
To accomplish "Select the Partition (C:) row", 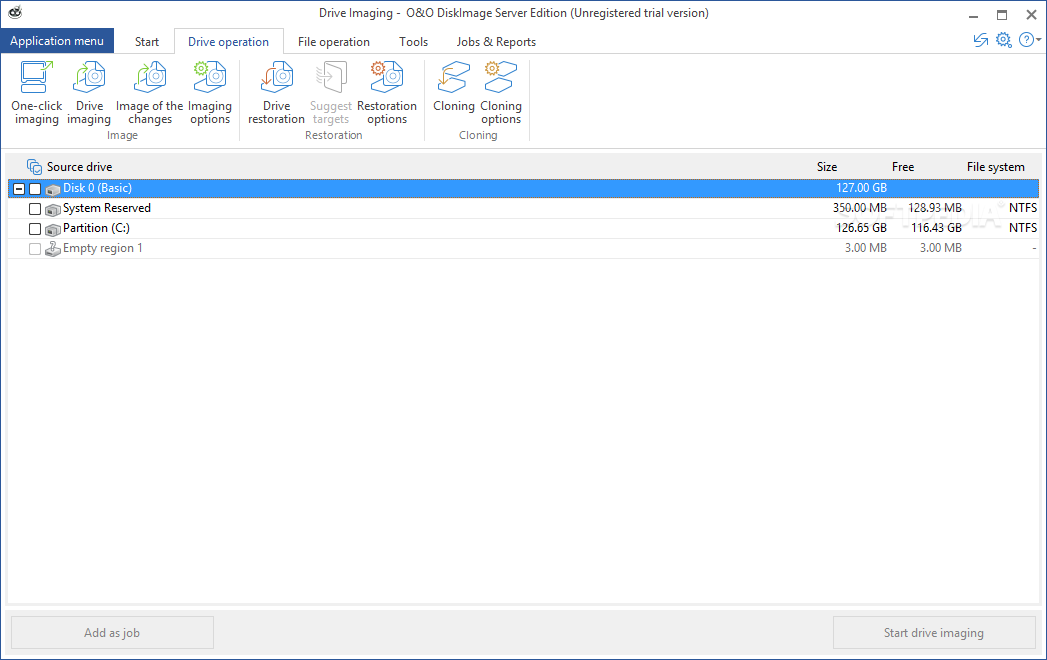I will [x=524, y=228].
